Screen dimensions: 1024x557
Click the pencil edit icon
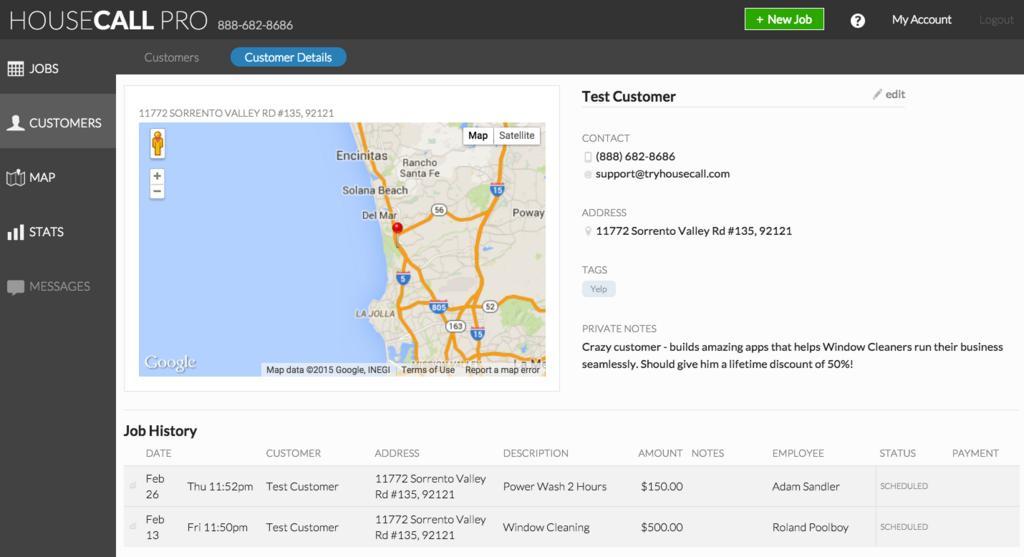click(877, 94)
